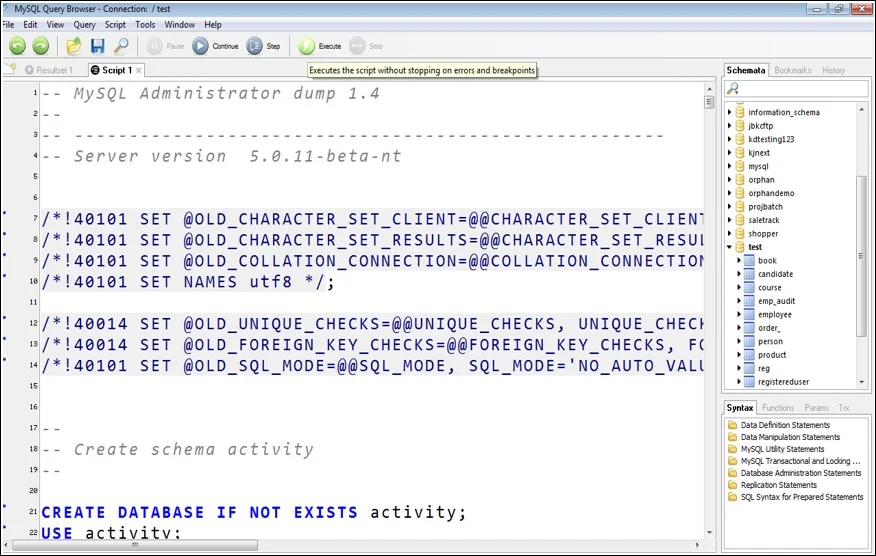876x556 pixels.
Task: Open the Help menu
Action: pyautogui.click(x=213, y=25)
